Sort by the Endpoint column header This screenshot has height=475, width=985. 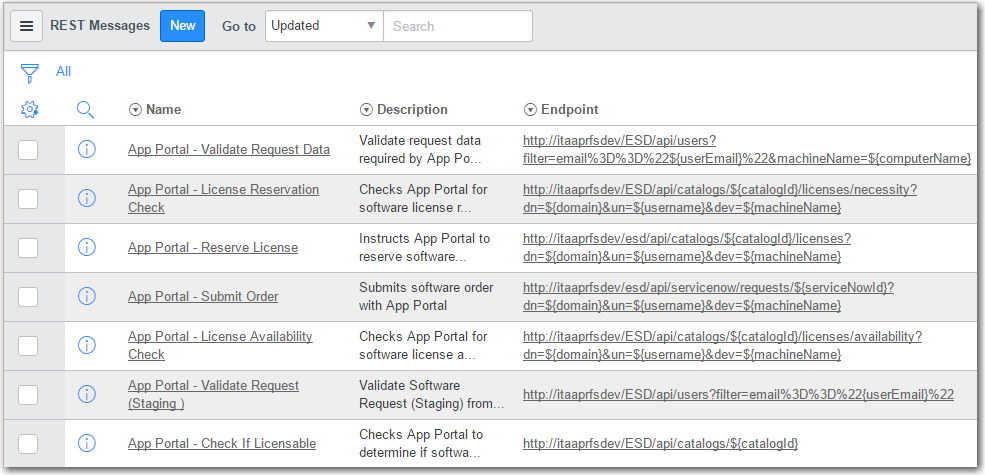pyautogui.click(x=570, y=109)
